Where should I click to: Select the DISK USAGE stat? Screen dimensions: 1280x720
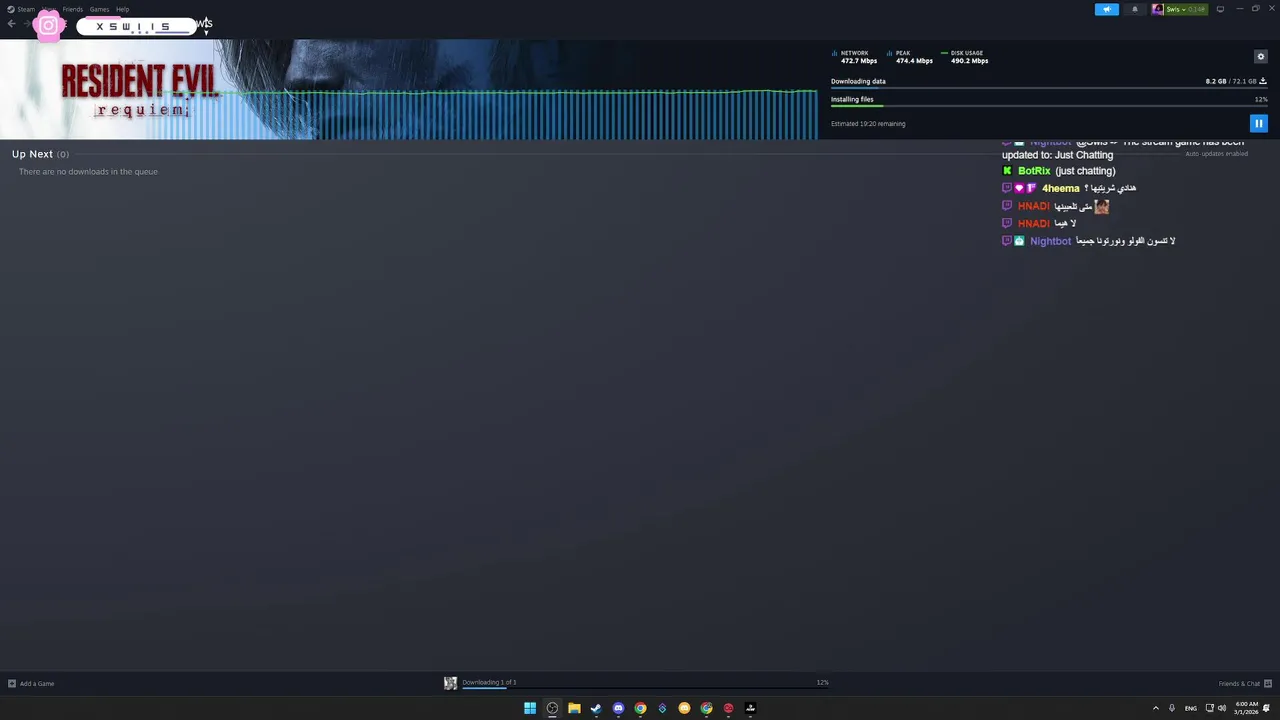click(965, 57)
